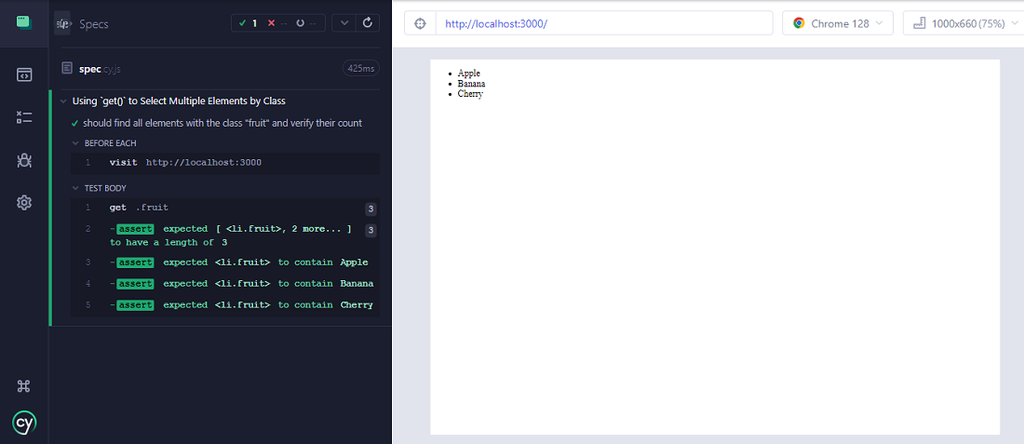
Task: Click the assertion containing Banana
Action: 225,284
